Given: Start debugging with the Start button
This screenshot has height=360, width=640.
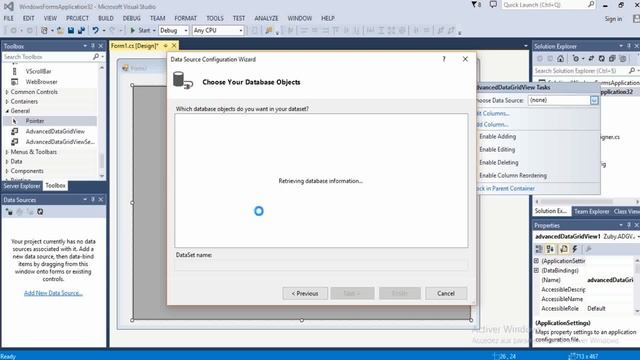Looking at the screenshot, I should [140, 30].
